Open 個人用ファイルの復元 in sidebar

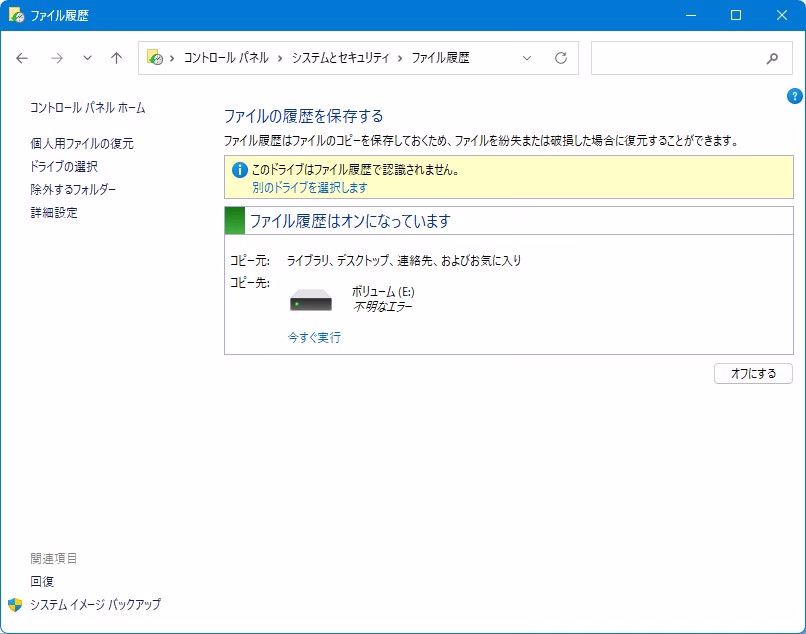click(81, 143)
